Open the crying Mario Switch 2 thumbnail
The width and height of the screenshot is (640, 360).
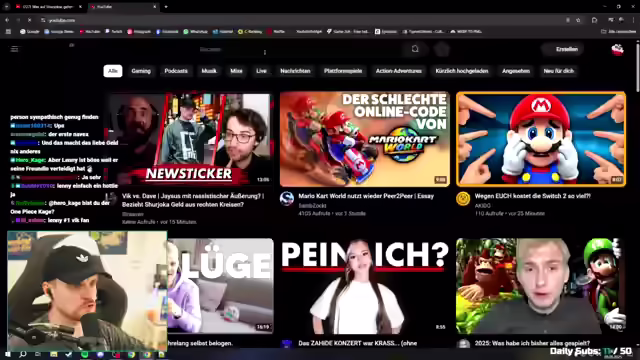point(541,139)
